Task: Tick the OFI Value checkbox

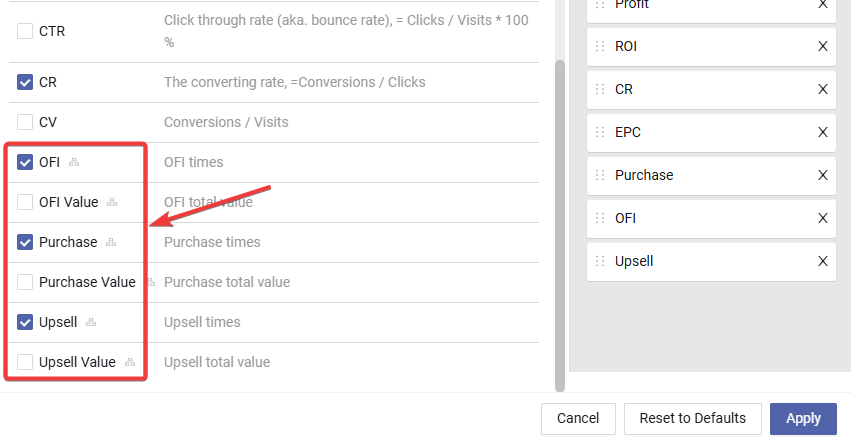Action: click(x=25, y=202)
